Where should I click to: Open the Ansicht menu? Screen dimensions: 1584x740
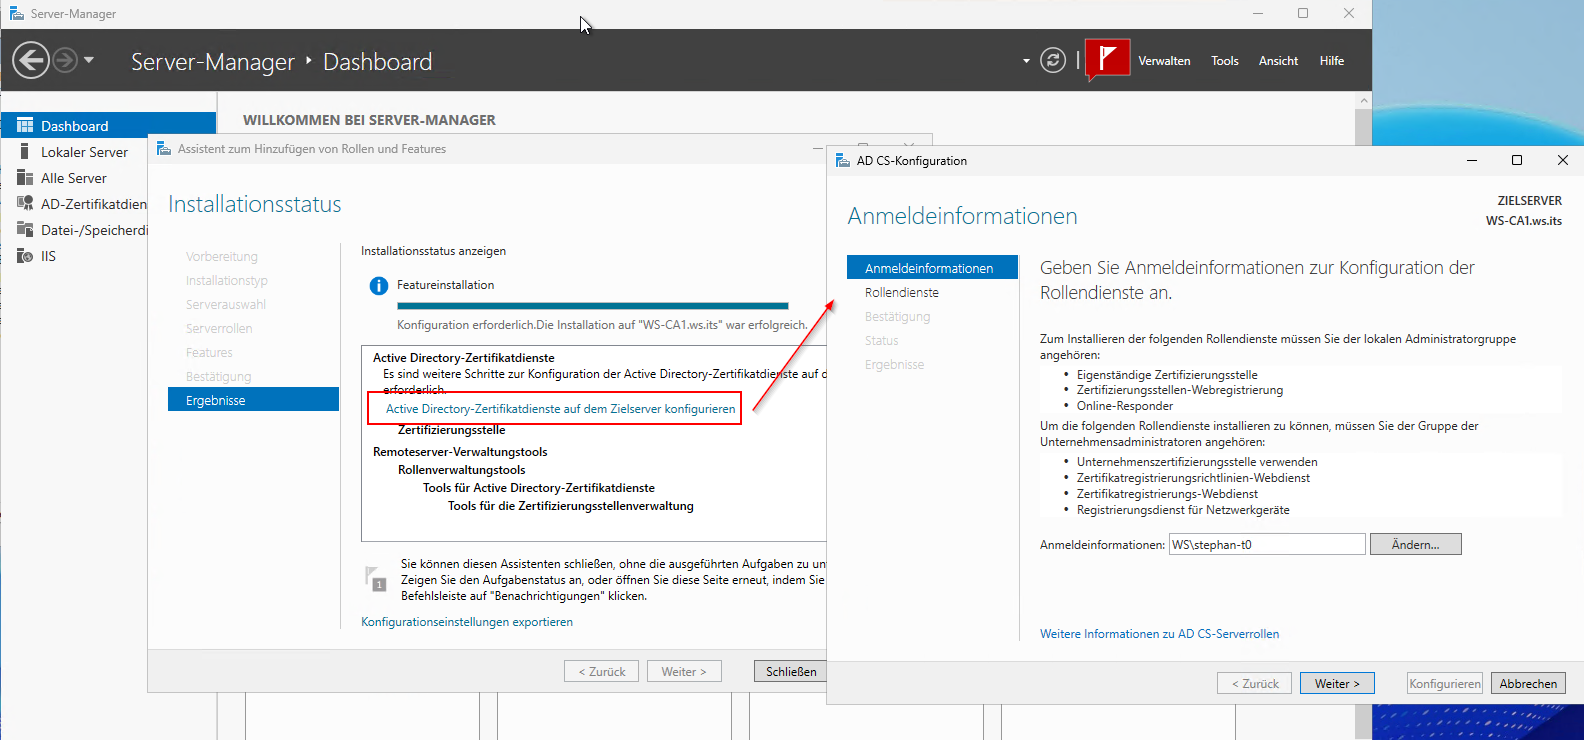click(x=1278, y=61)
